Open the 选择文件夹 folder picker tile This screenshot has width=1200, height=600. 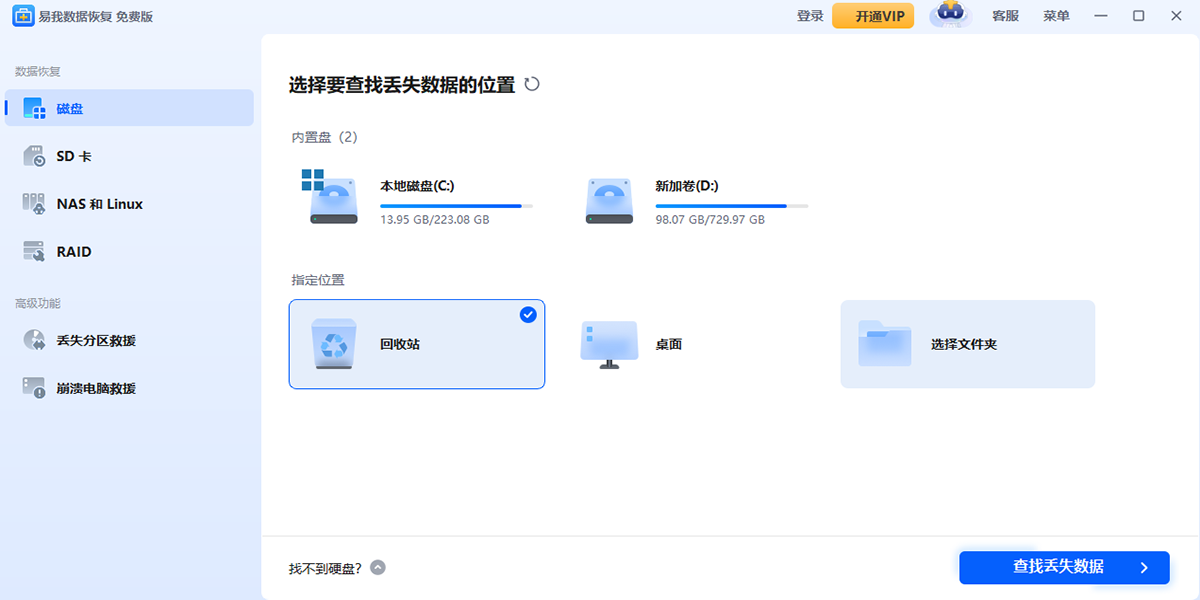tap(967, 344)
